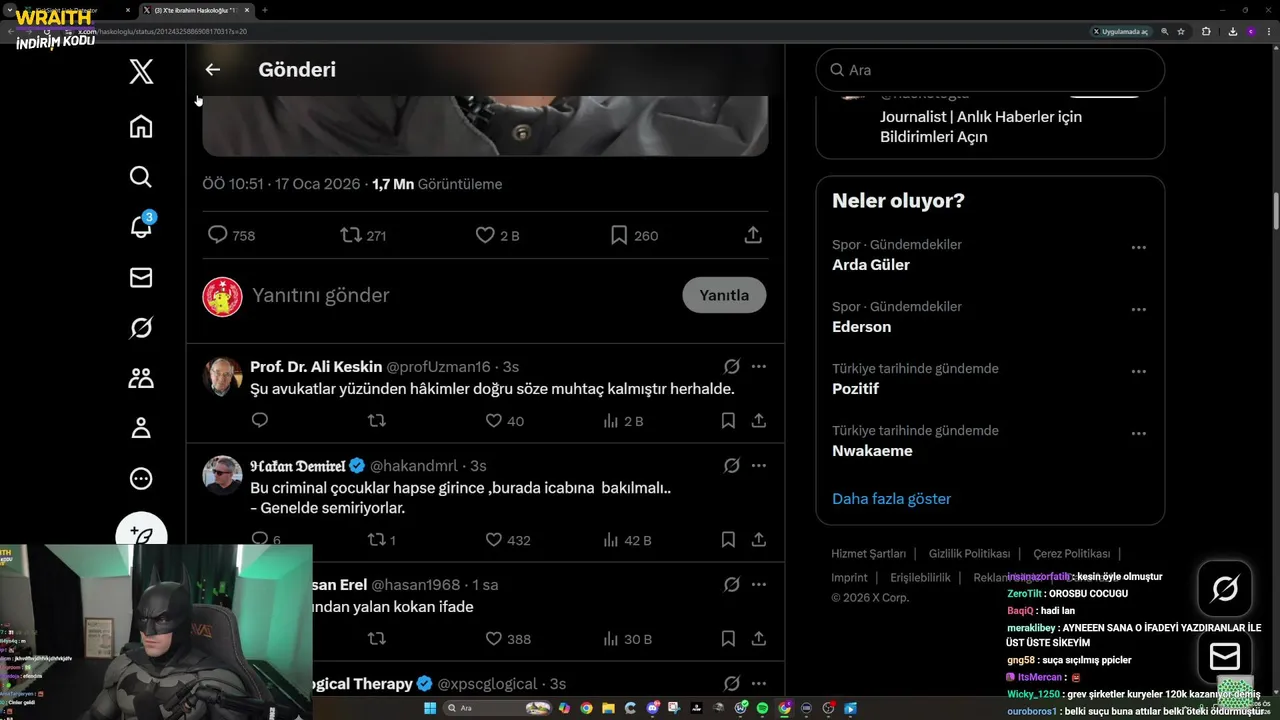Open more options on Logical Therapy's reply

(x=759, y=684)
